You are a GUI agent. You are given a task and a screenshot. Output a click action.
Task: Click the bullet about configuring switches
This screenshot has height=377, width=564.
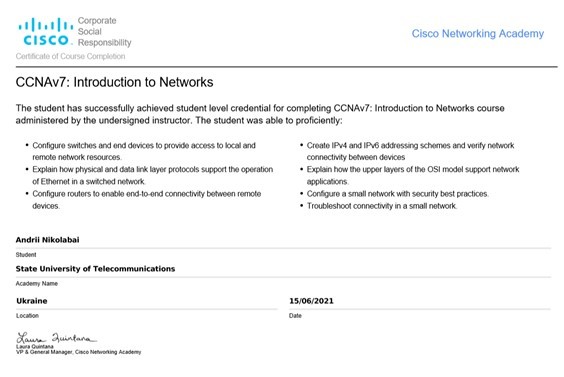coord(144,151)
